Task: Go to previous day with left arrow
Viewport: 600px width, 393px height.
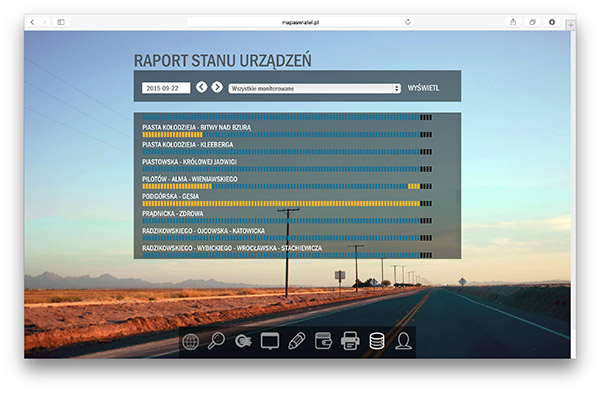Action: click(x=202, y=87)
